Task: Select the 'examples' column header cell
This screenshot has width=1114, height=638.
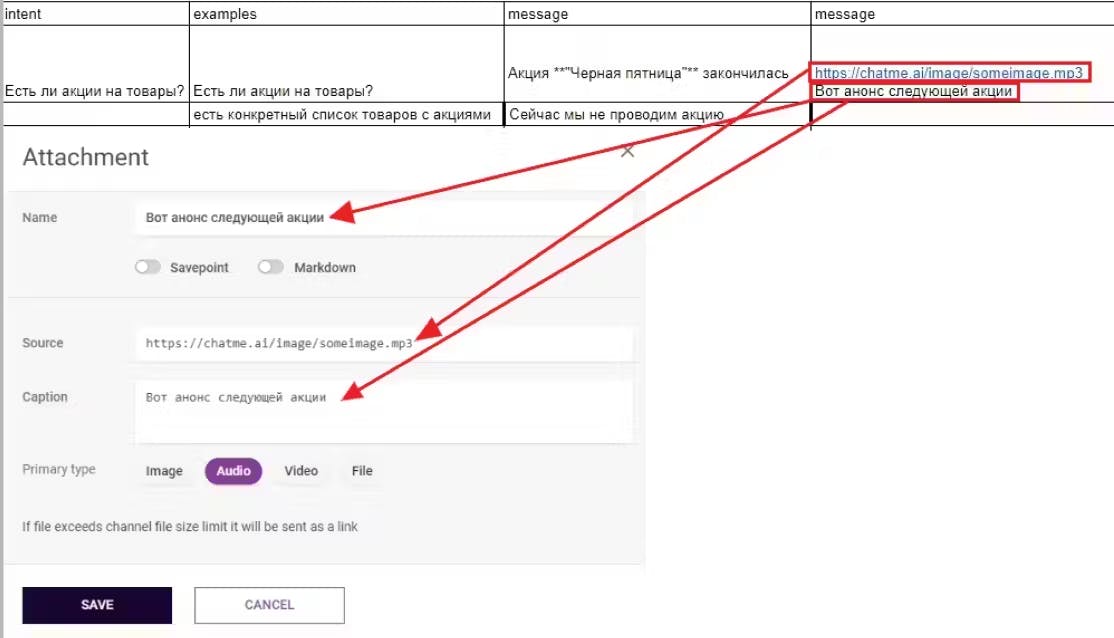Action: tap(347, 14)
